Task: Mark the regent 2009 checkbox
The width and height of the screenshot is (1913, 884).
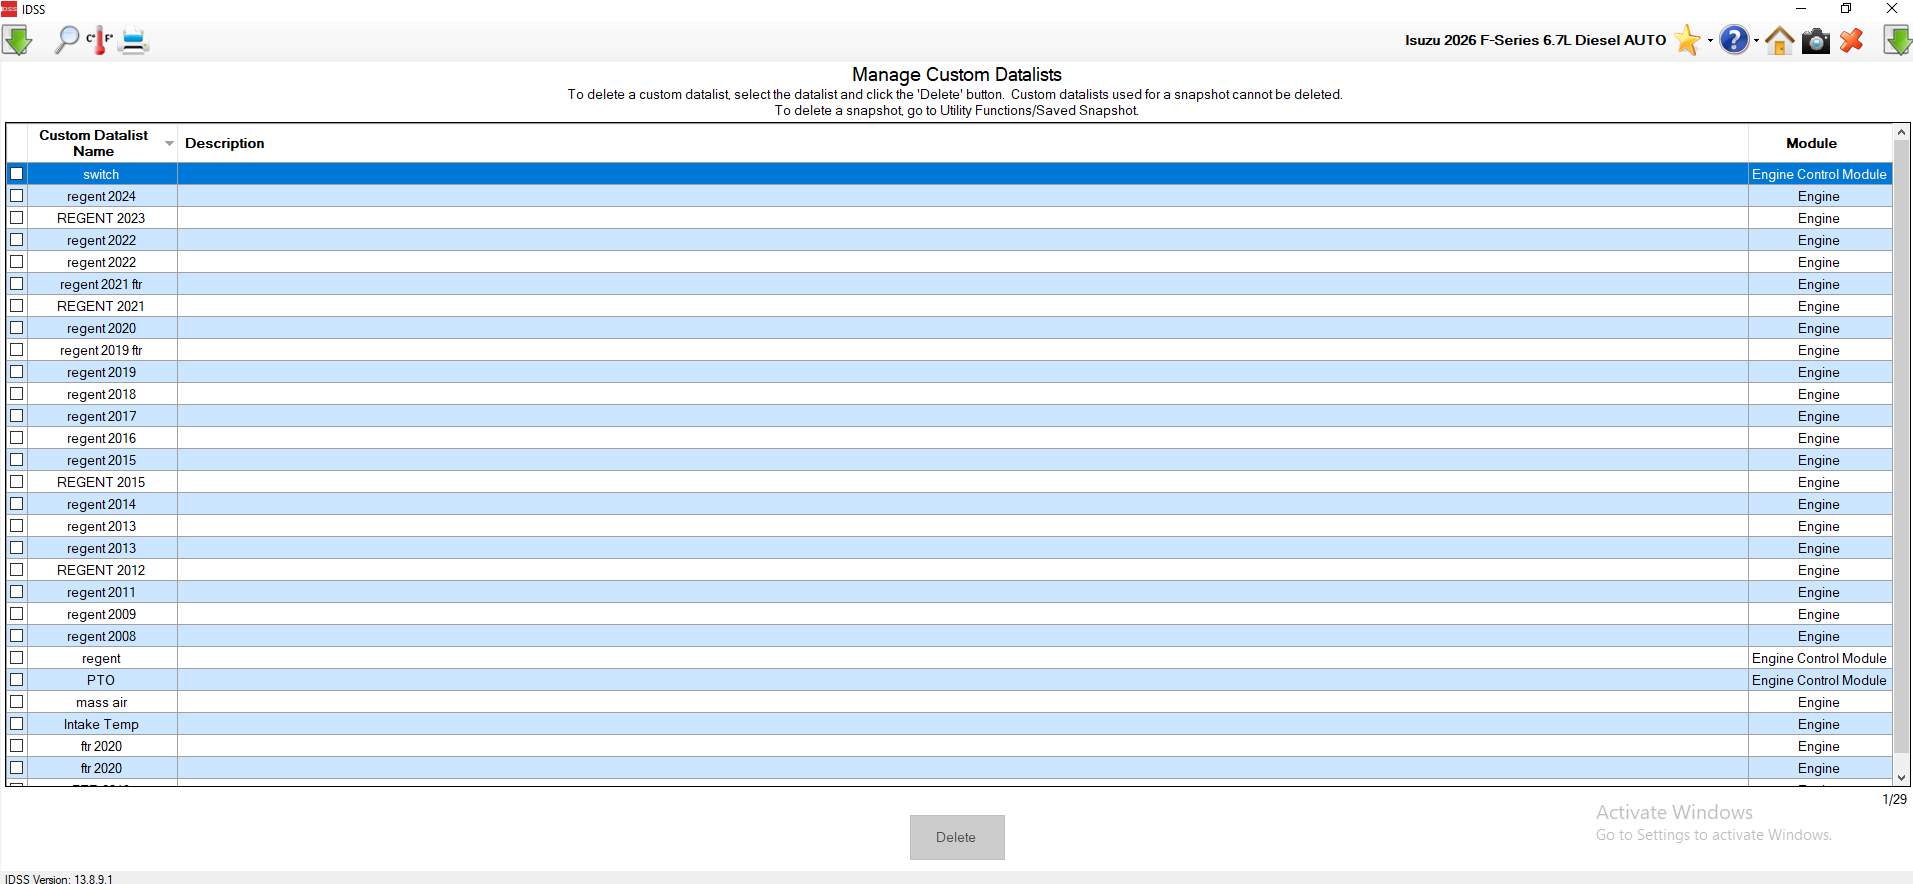Action: (17, 614)
